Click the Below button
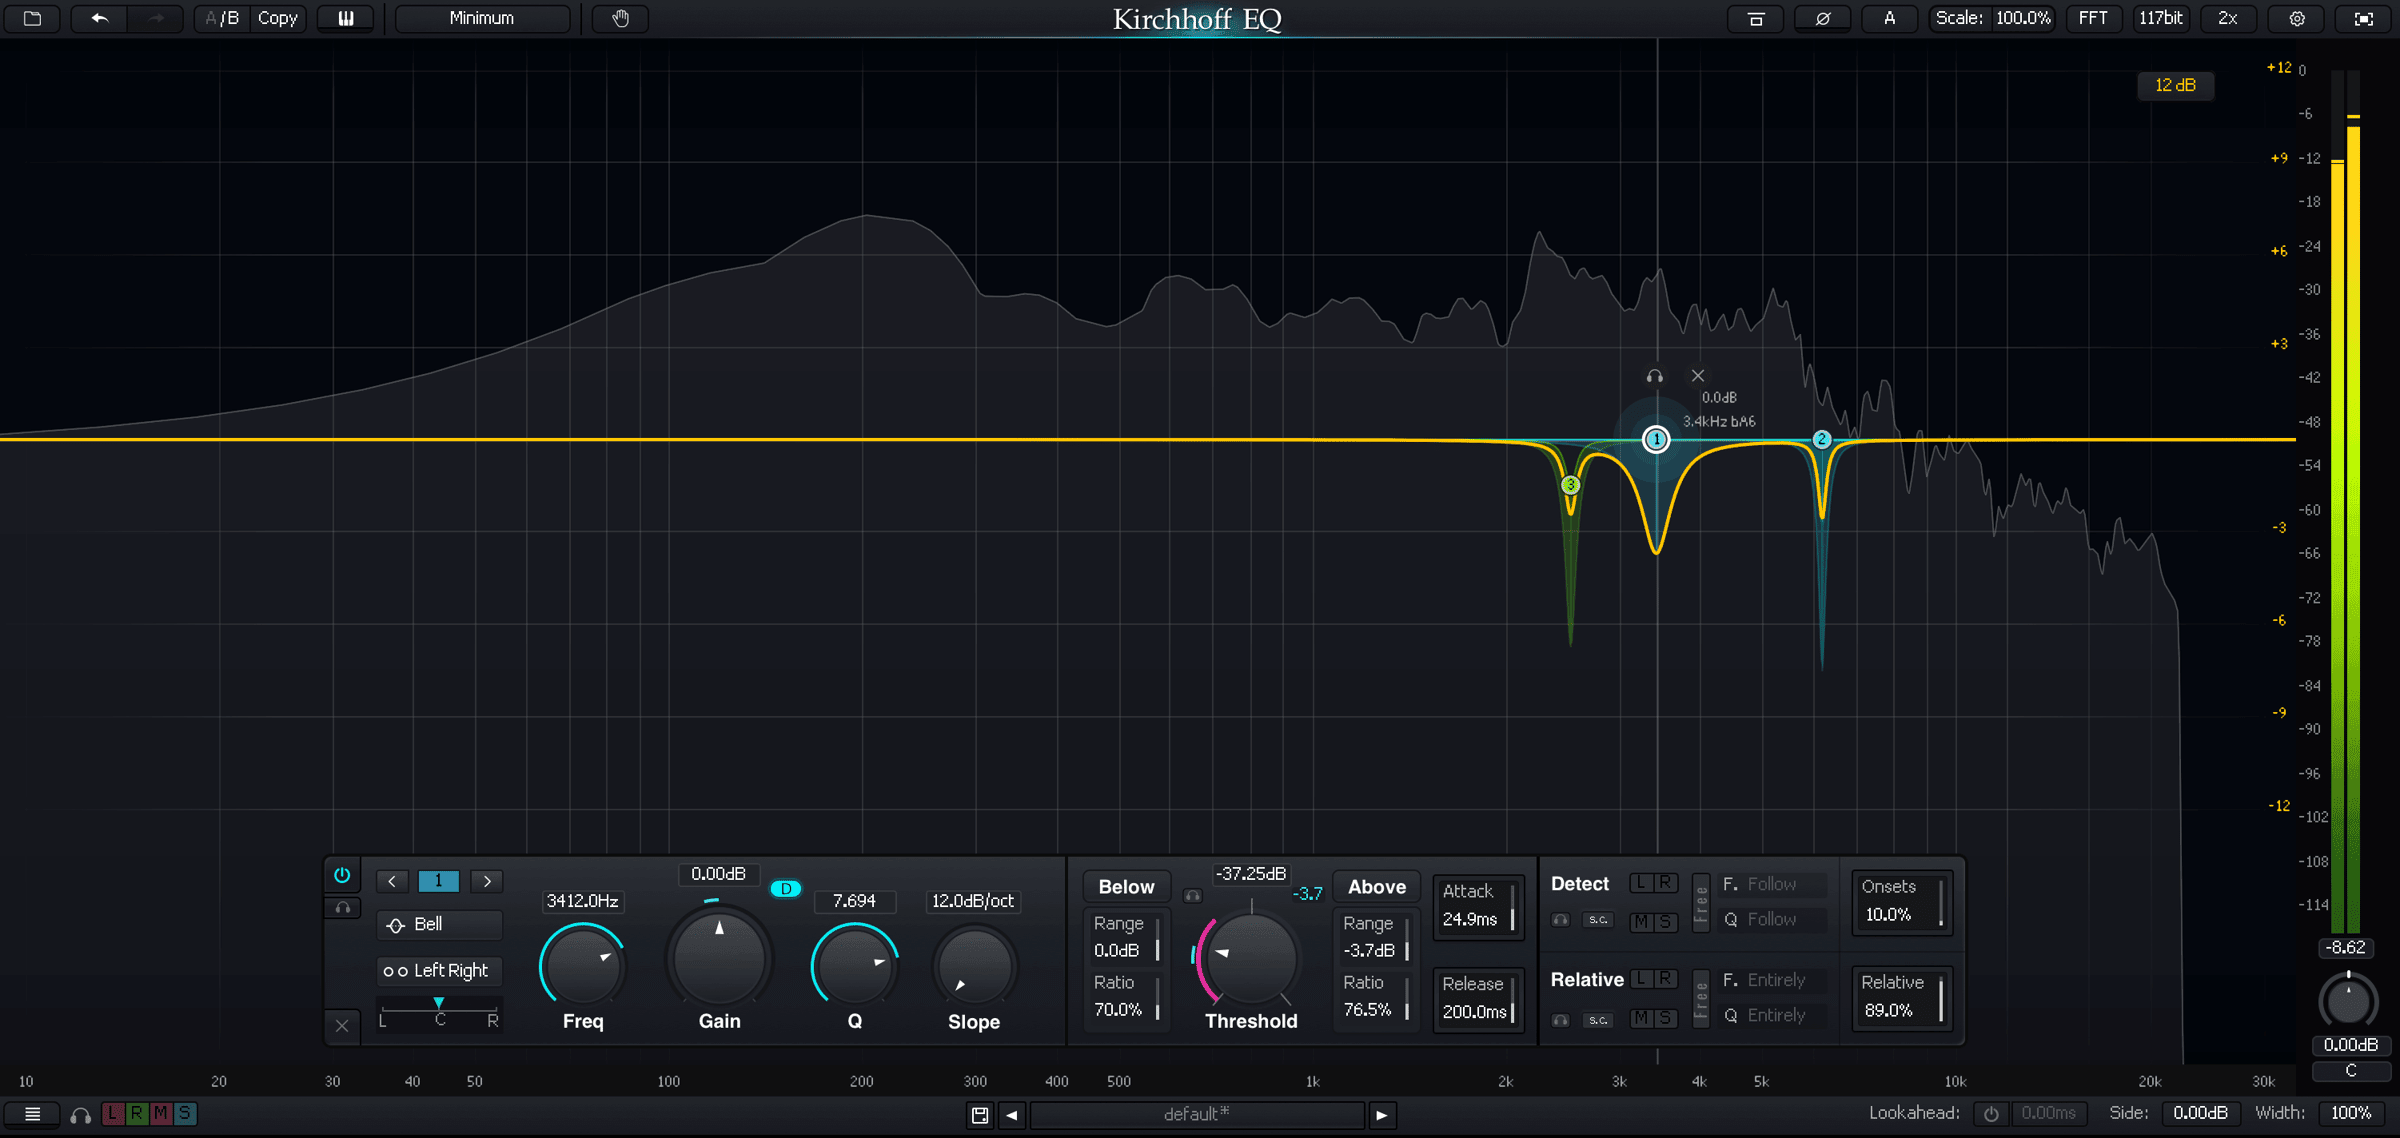This screenshot has width=2400, height=1138. [1126, 887]
